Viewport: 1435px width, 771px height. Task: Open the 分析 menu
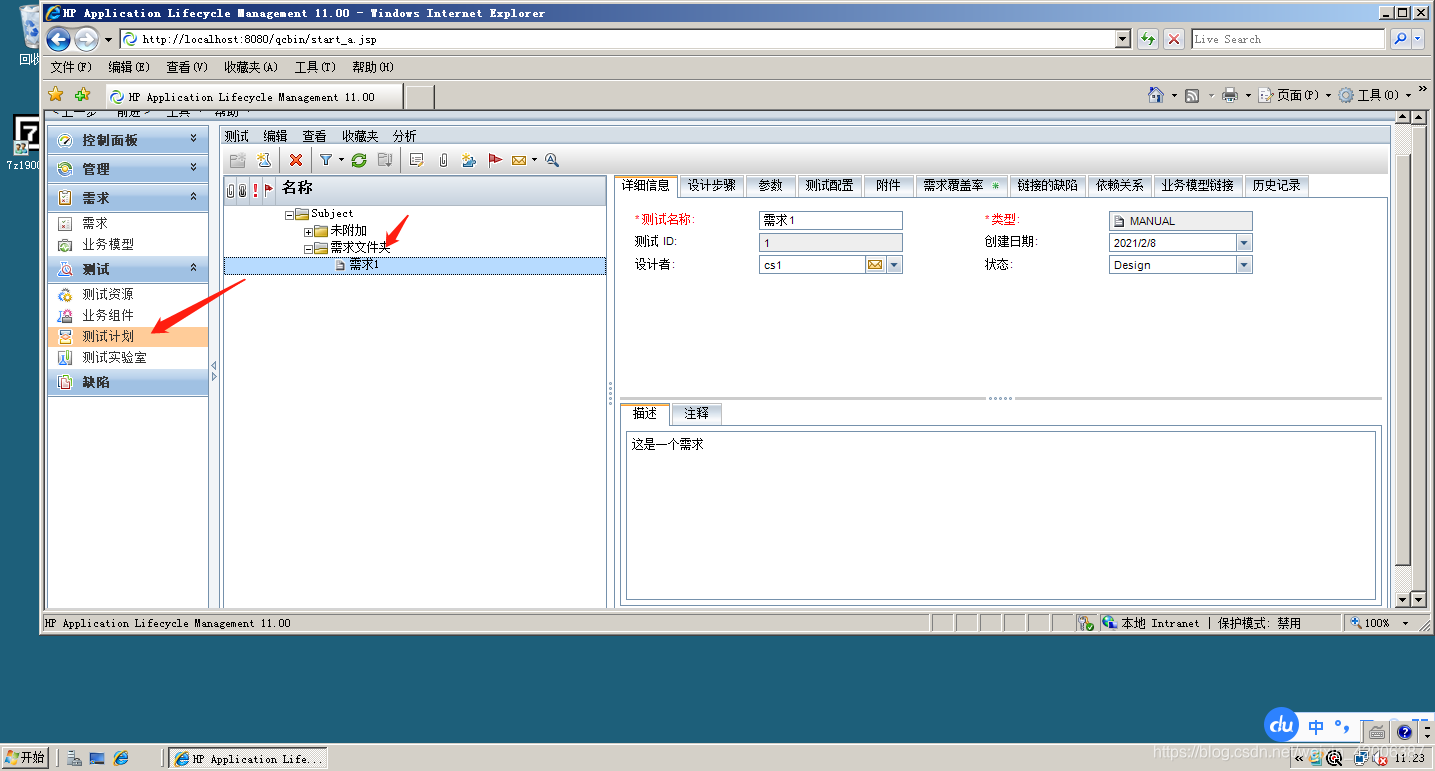point(405,136)
